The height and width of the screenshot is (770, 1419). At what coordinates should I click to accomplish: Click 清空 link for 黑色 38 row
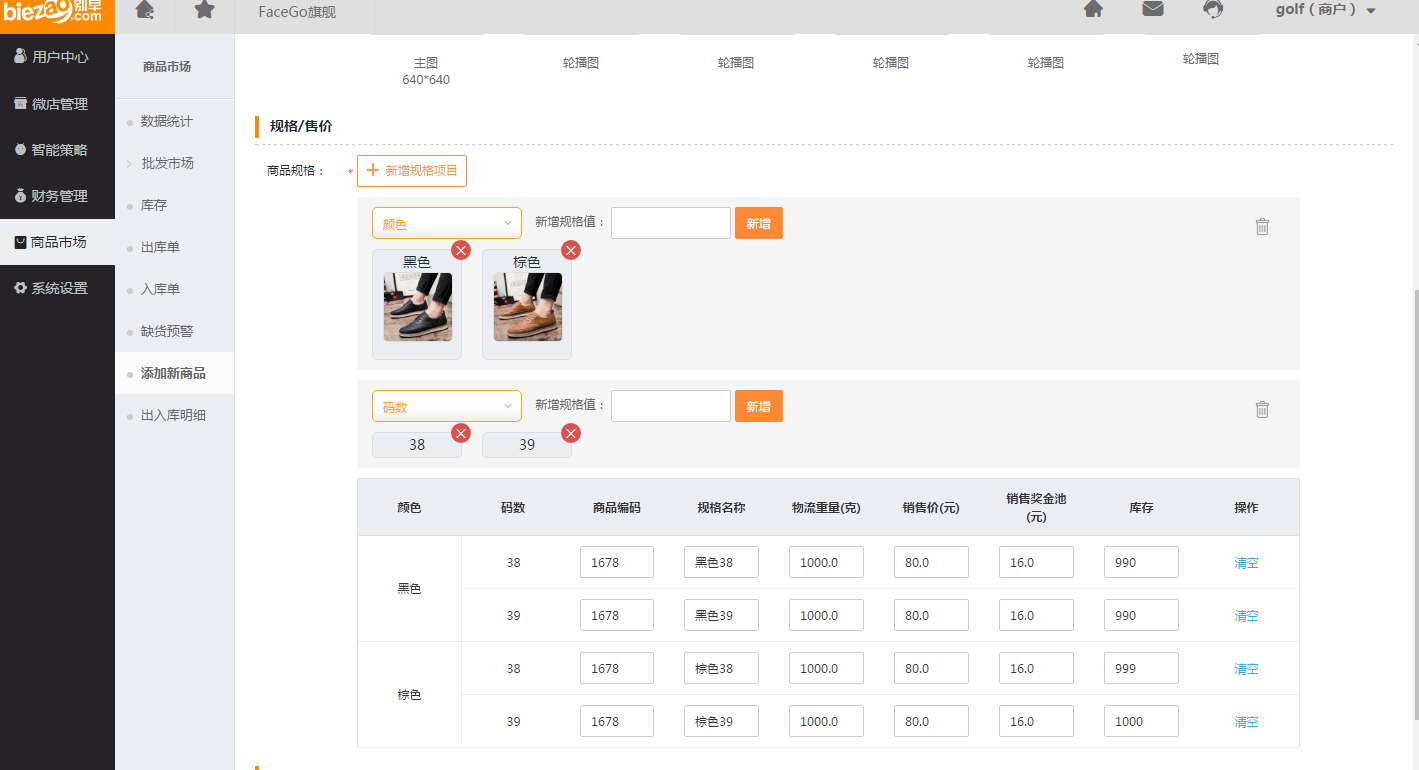[x=1246, y=563]
